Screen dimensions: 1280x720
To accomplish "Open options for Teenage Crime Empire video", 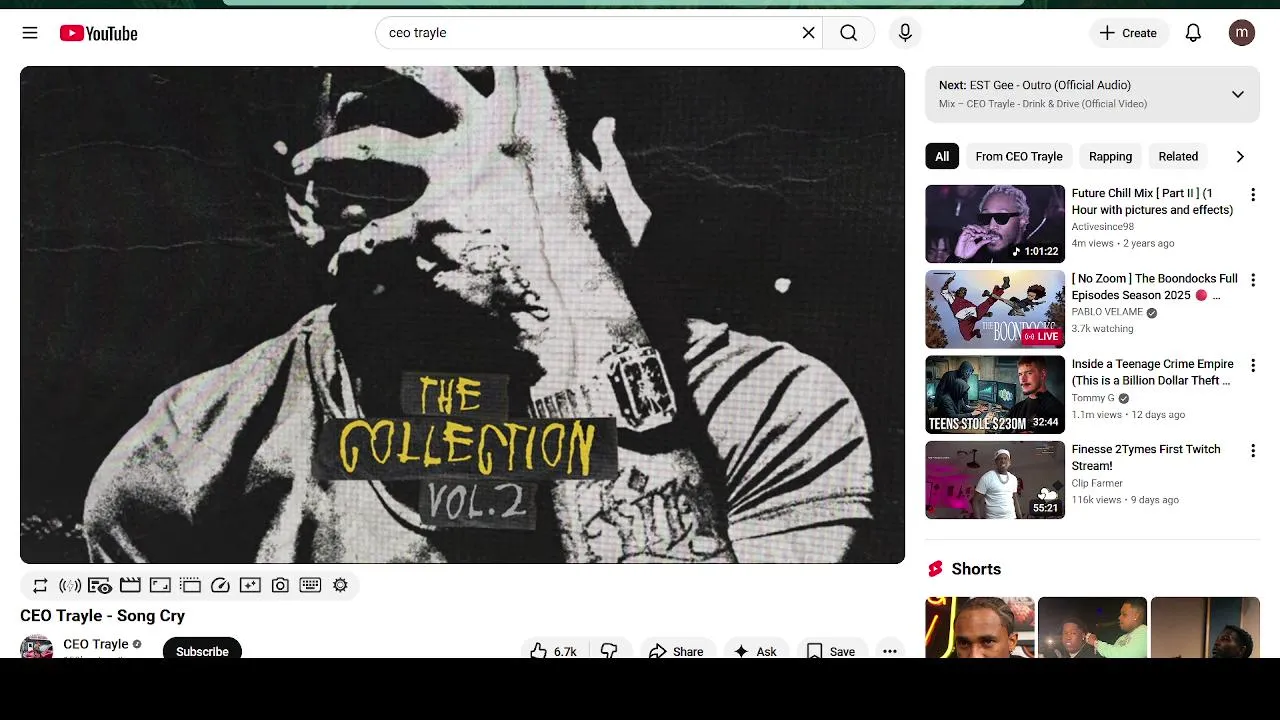I will 1252,366.
